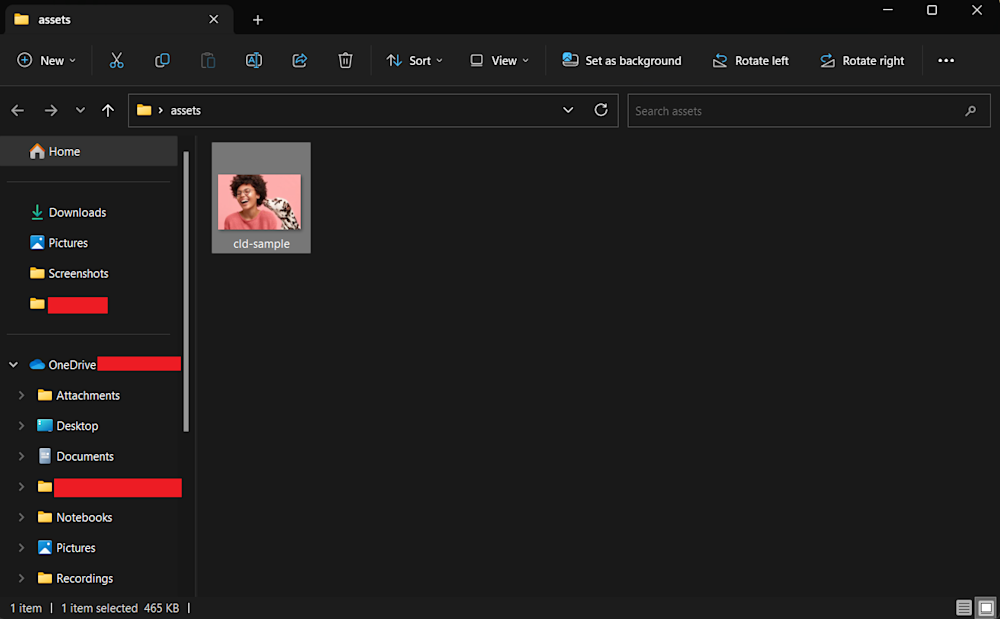Collapse the OneDrive tree node
The image size is (1000, 619).
coord(14,365)
